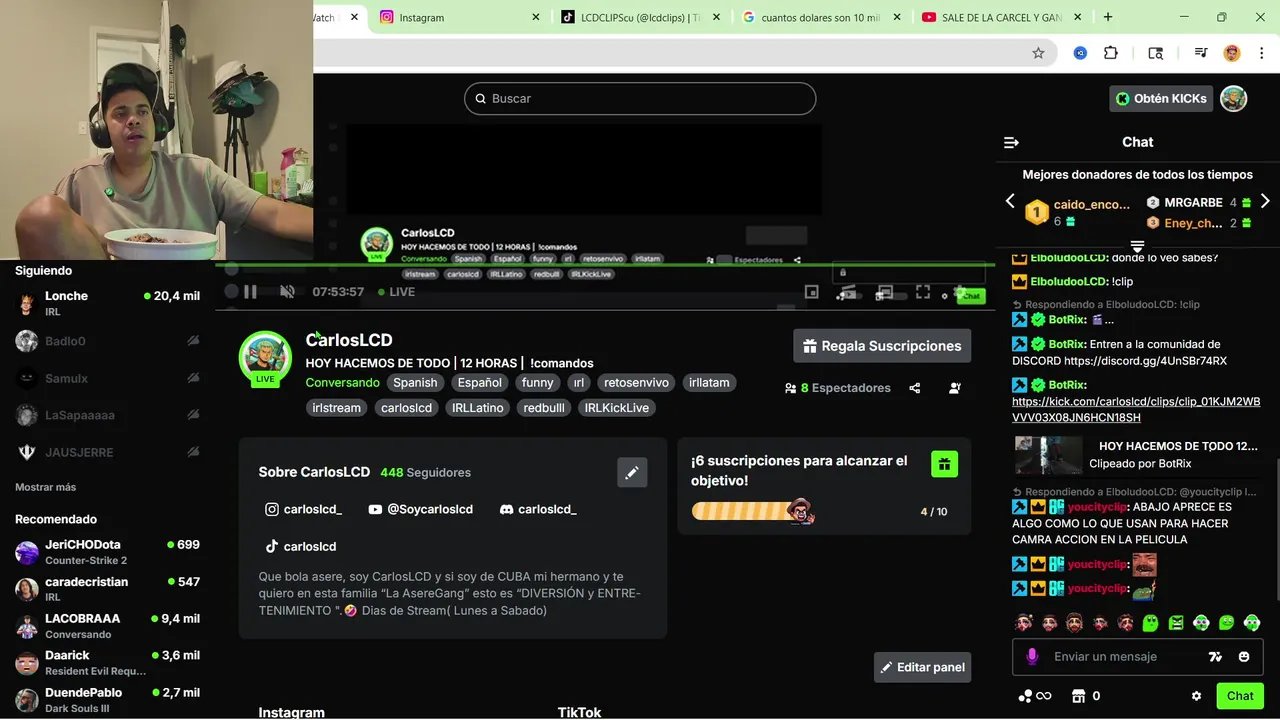This screenshot has width=1280, height=720.
Task: Open chat settings gear icon
Action: tap(1196, 696)
